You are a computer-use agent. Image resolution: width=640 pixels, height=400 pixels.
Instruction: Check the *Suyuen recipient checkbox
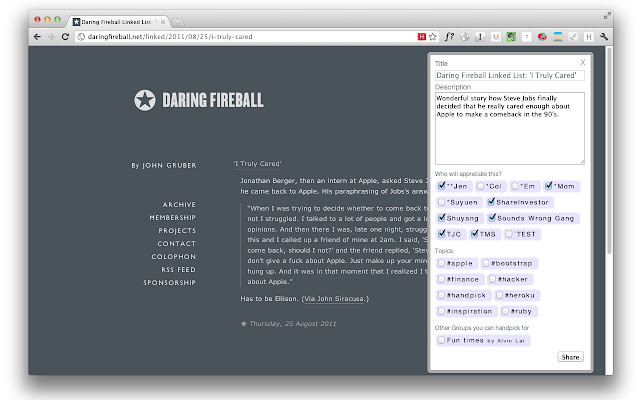(x=441, y=202)
